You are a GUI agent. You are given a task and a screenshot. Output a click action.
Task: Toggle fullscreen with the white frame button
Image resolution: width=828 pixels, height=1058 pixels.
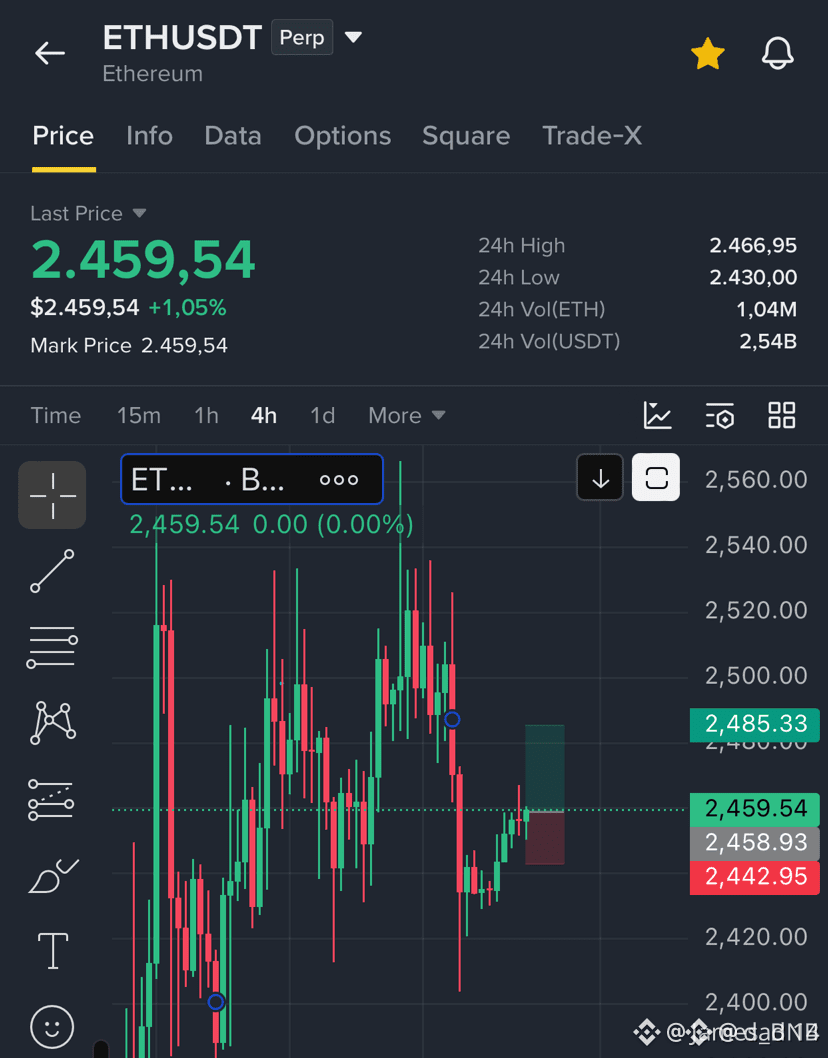click(656, 478)
